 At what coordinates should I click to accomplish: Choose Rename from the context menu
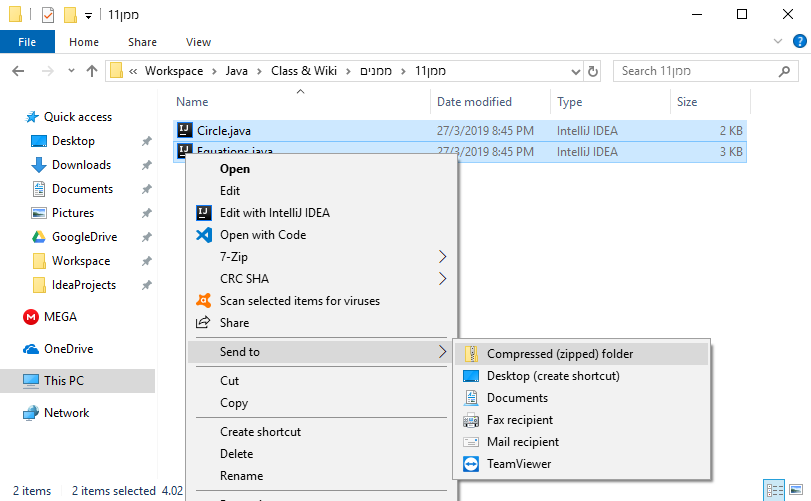pos(241,476)
